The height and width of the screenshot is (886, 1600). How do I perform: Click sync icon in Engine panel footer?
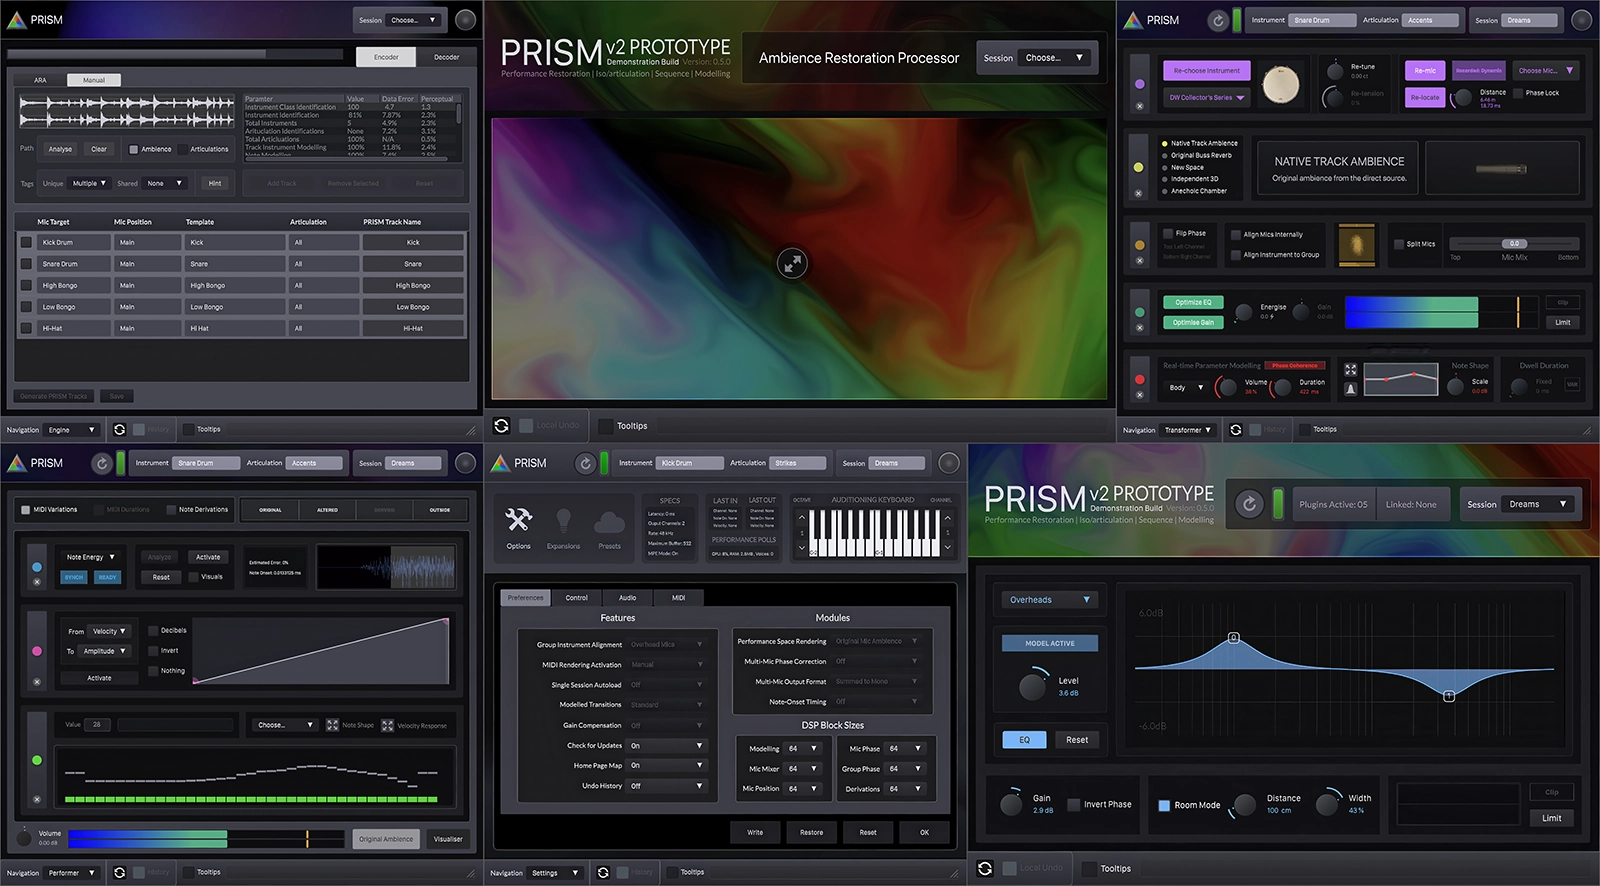pos(119,430)
